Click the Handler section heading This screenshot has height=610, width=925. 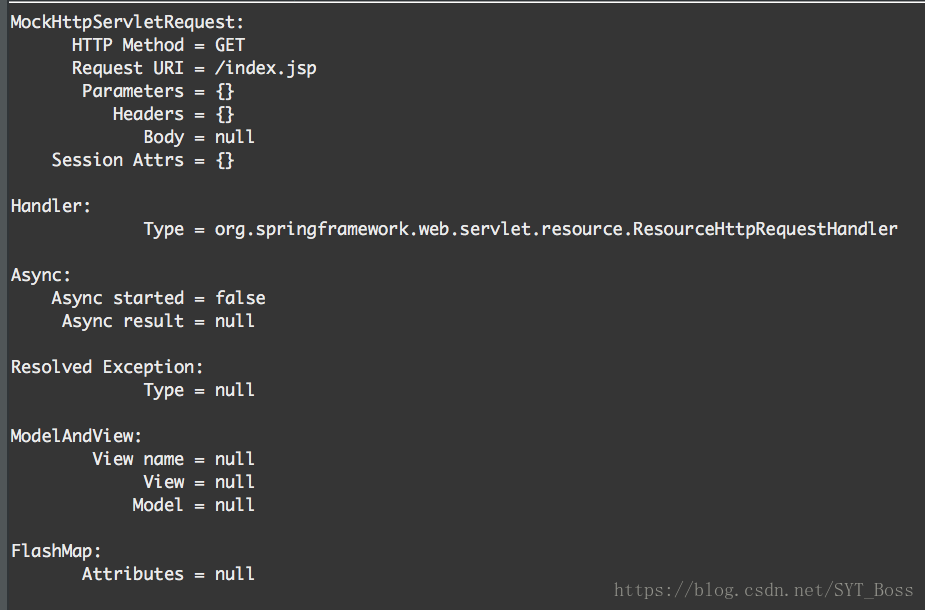(x=51, y=206)
